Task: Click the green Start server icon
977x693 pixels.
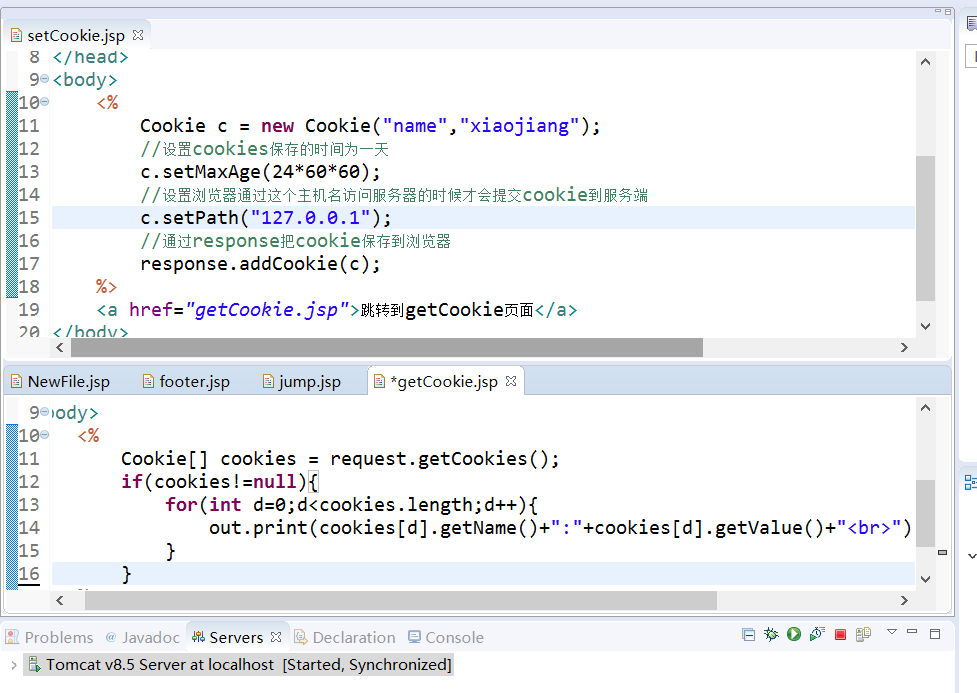Action: [x=793, y=634]
